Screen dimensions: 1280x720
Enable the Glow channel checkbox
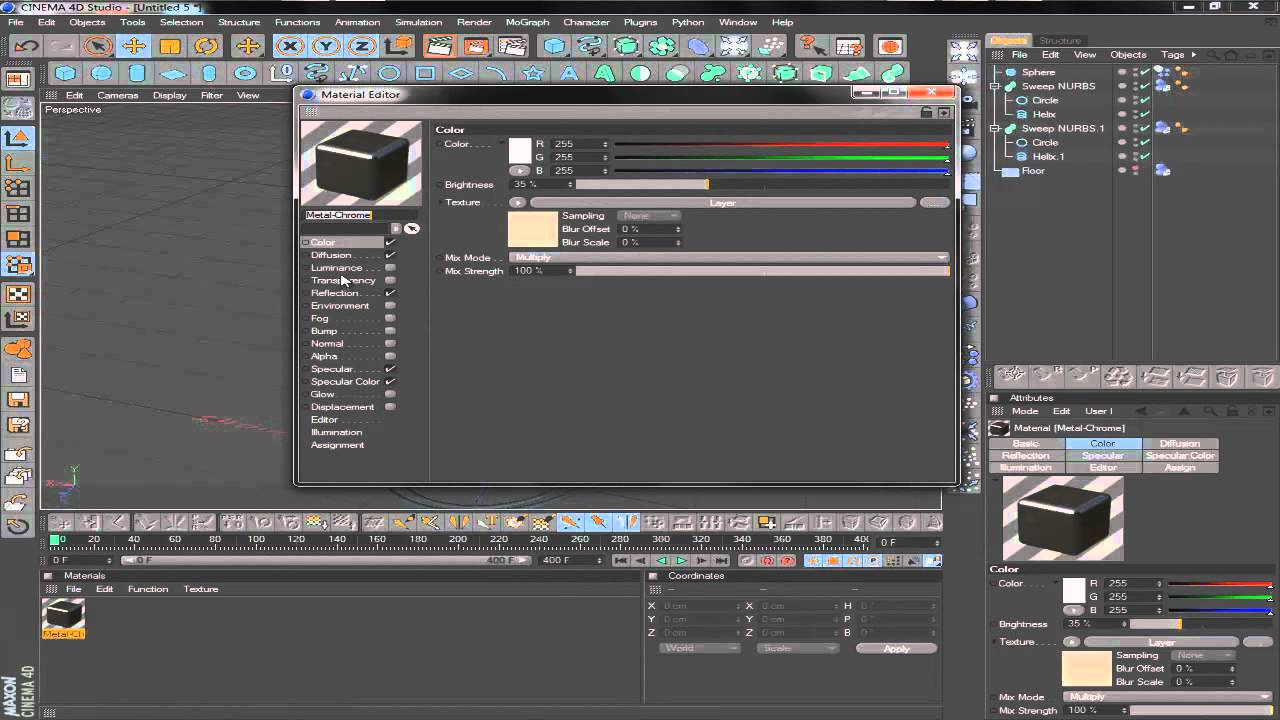coord(390,394)
